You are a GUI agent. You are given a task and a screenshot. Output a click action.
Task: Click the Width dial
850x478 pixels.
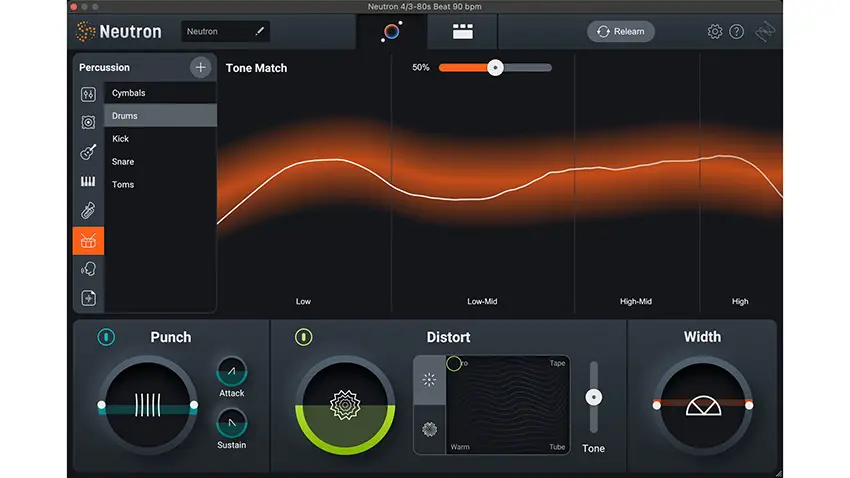click(703, 405)
